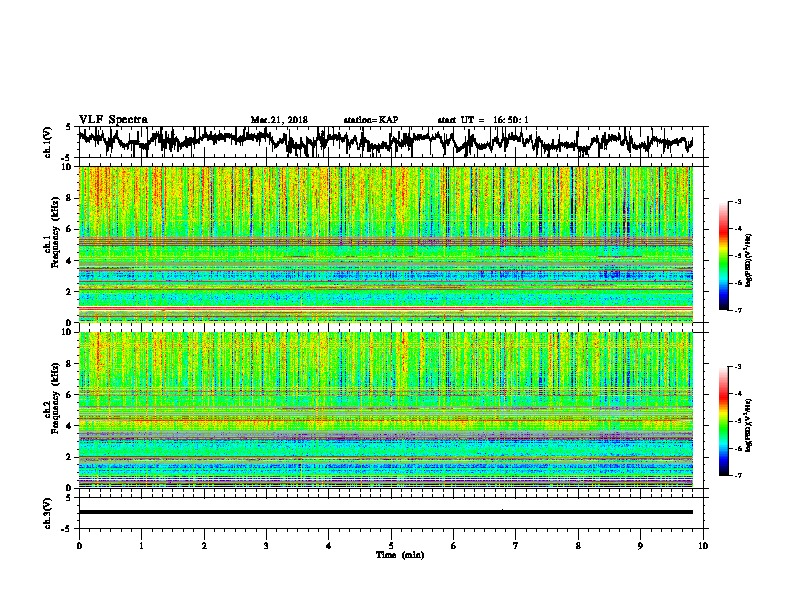
Task: Click time axis tick label "9"
Action: click(x=640, y=545)
